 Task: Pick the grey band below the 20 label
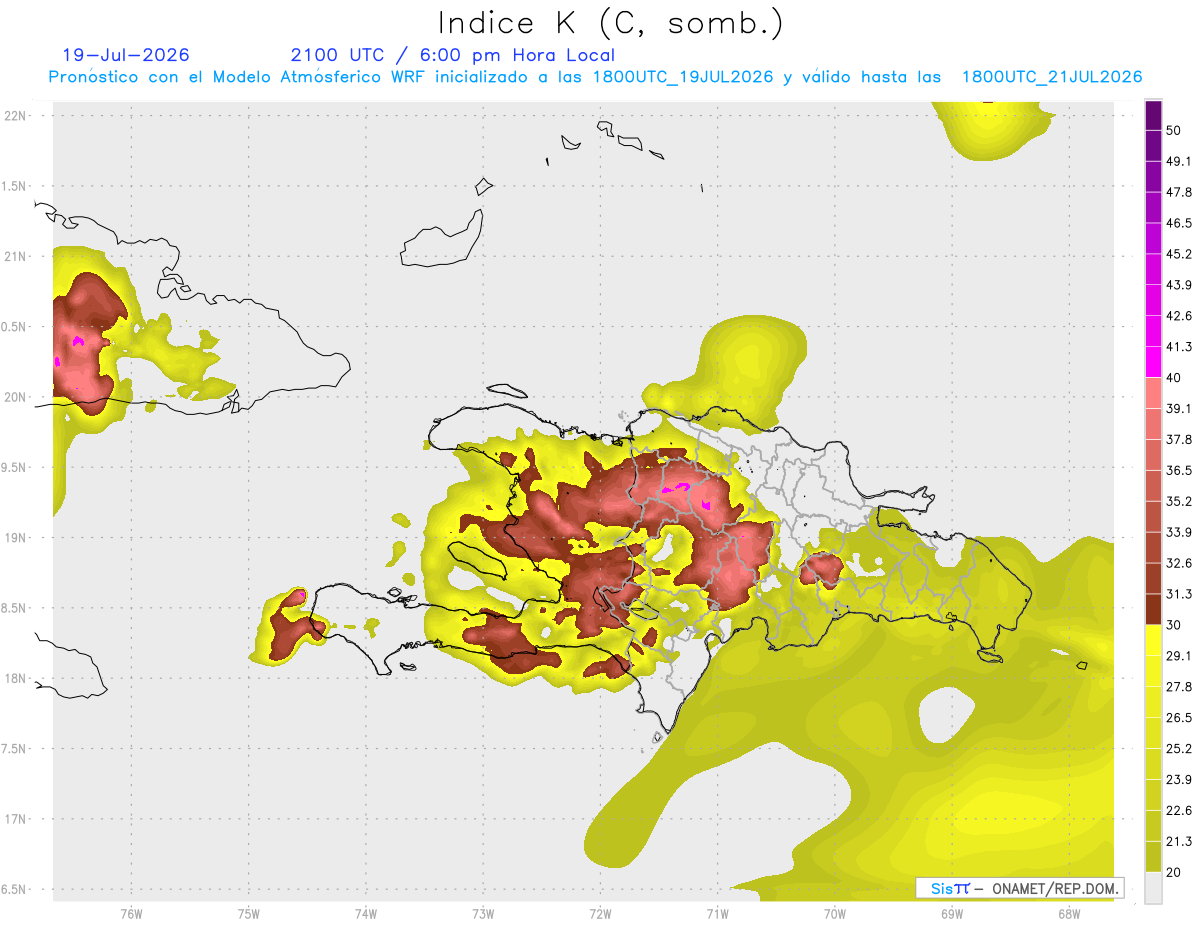pyautogui.click(x=1154, y=888)
